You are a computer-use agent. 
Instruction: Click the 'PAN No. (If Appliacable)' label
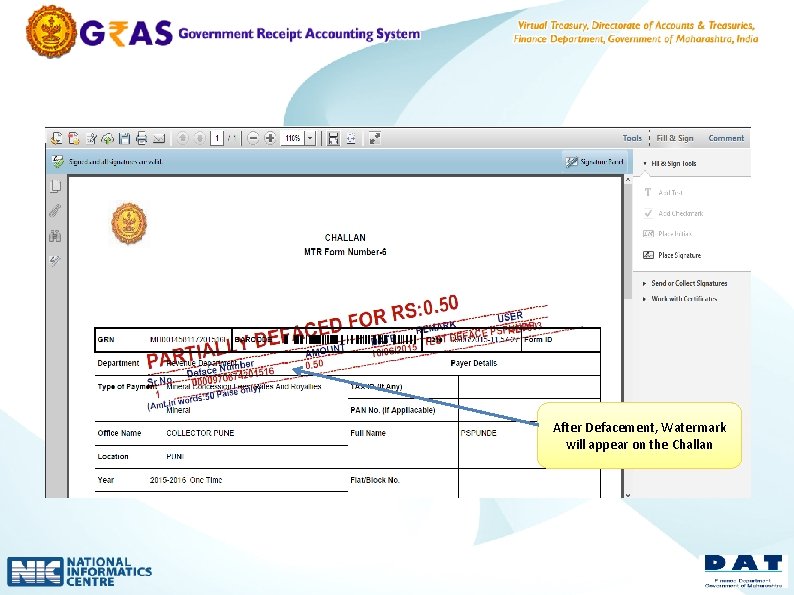tap(392, 410)
